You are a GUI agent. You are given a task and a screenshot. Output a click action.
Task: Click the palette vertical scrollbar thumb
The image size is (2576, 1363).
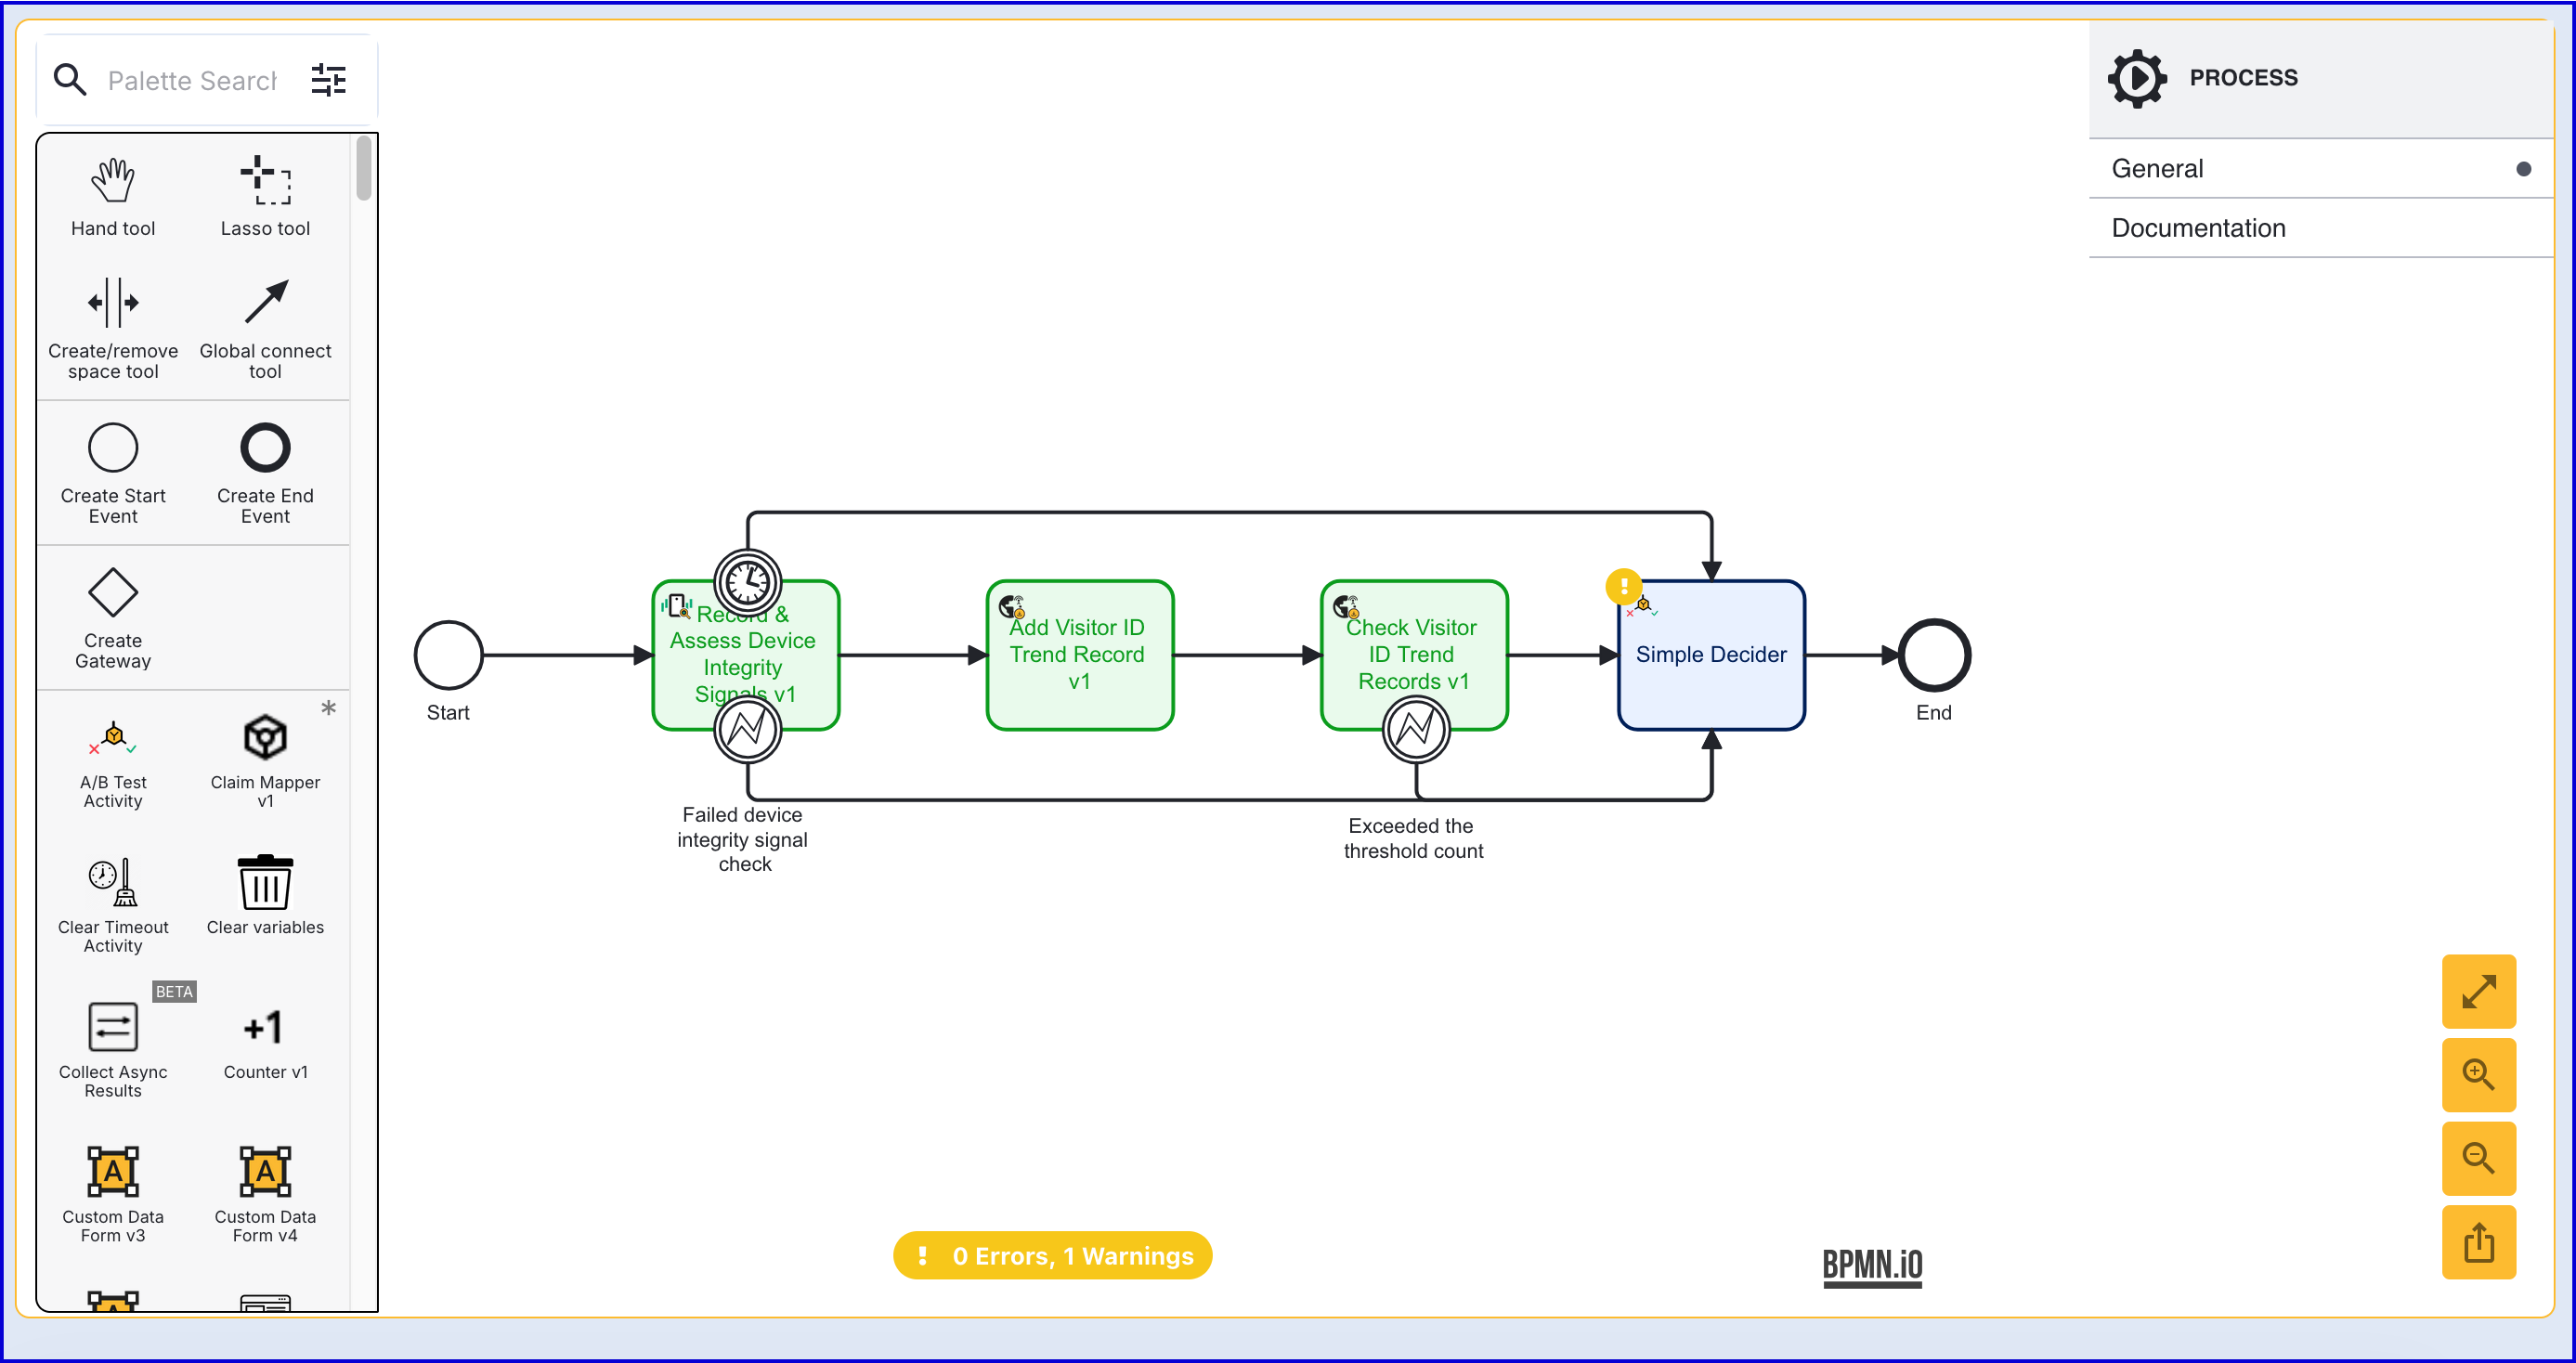pos(364,168)
